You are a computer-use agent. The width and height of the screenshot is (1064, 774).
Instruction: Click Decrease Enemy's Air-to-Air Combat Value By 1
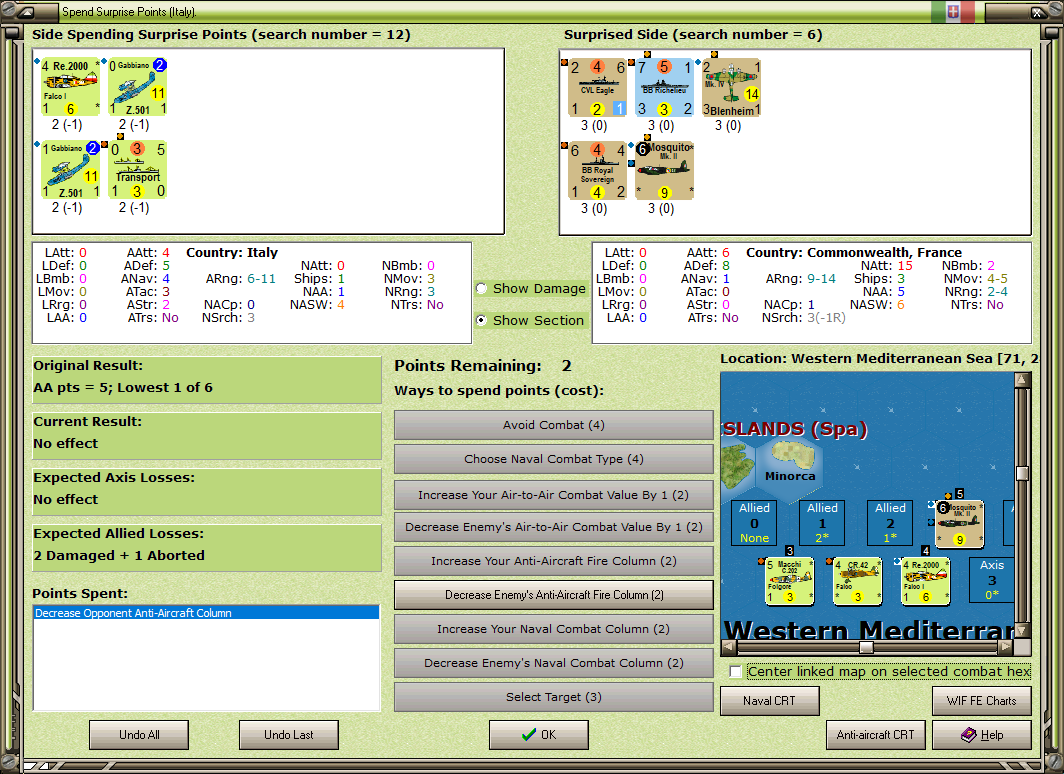pyautogui.click(x=553, y=526)
